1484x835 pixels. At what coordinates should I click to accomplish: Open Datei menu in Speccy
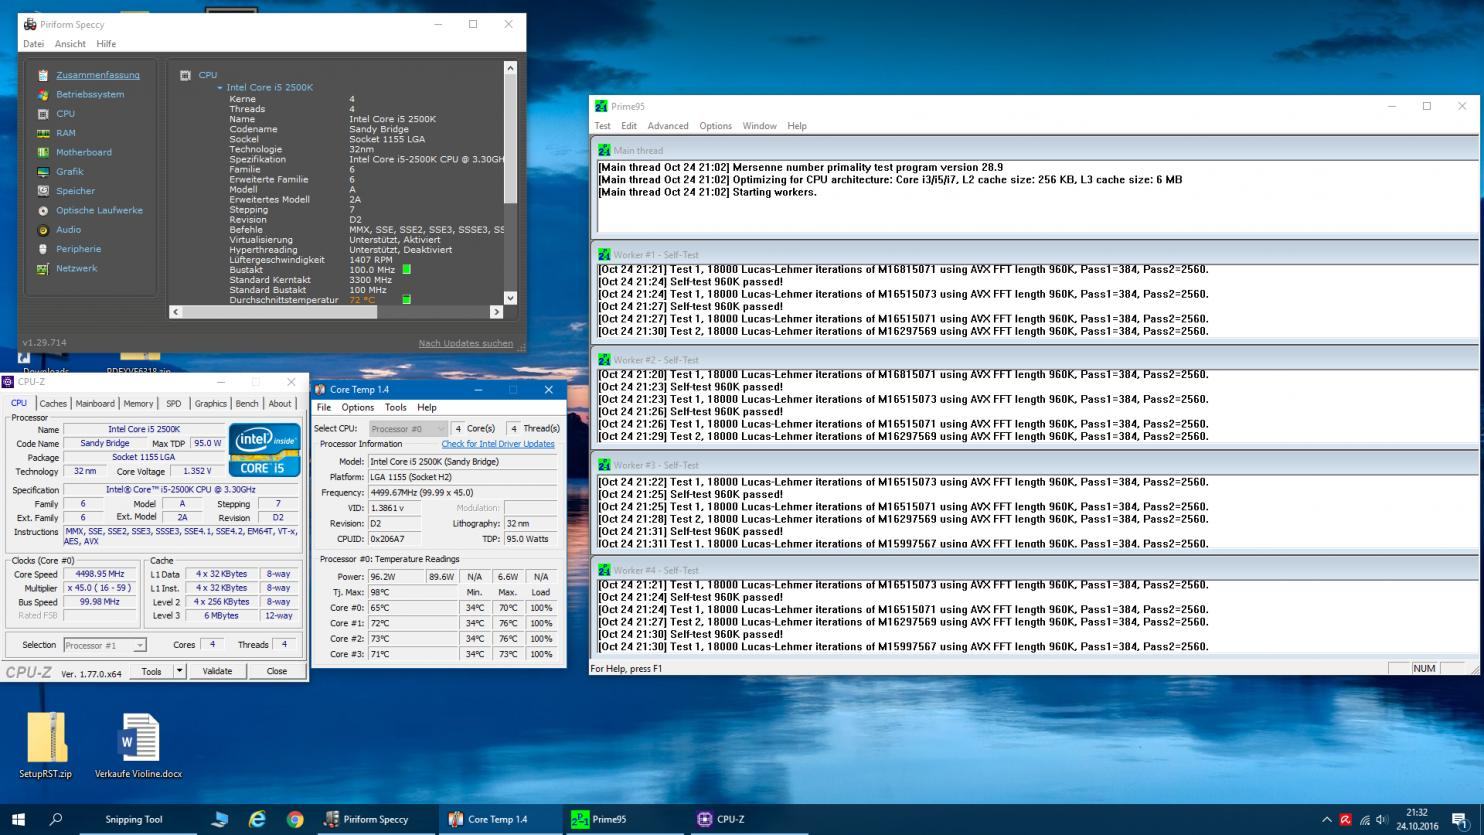33,44
